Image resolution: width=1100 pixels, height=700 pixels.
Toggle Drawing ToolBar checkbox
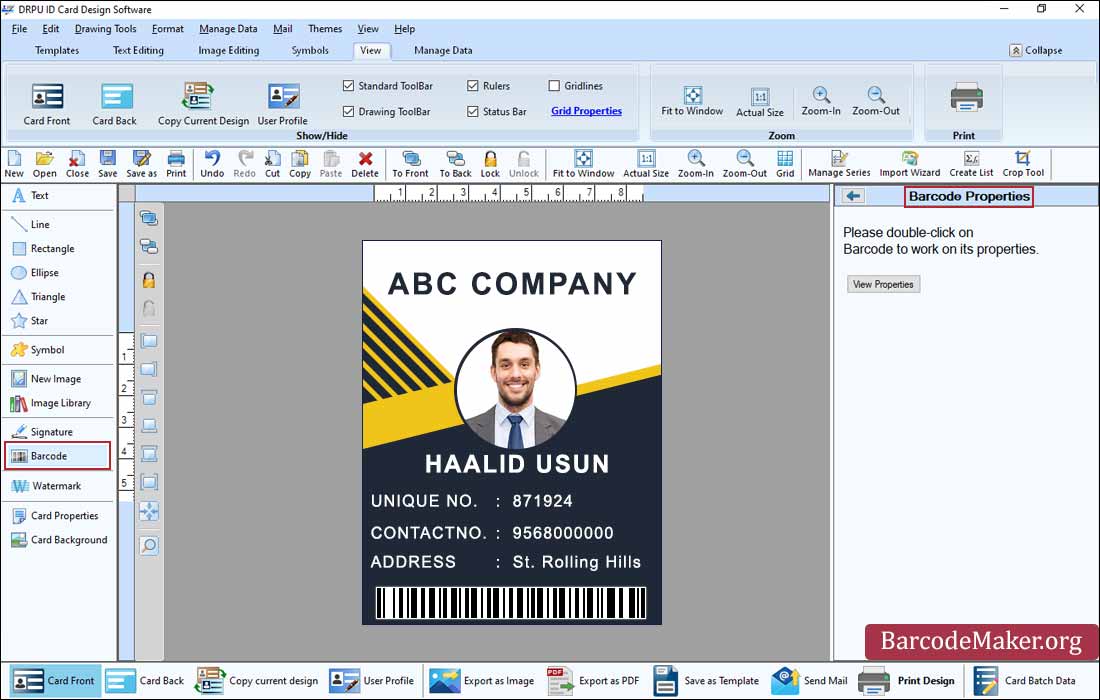pos(348,112)
